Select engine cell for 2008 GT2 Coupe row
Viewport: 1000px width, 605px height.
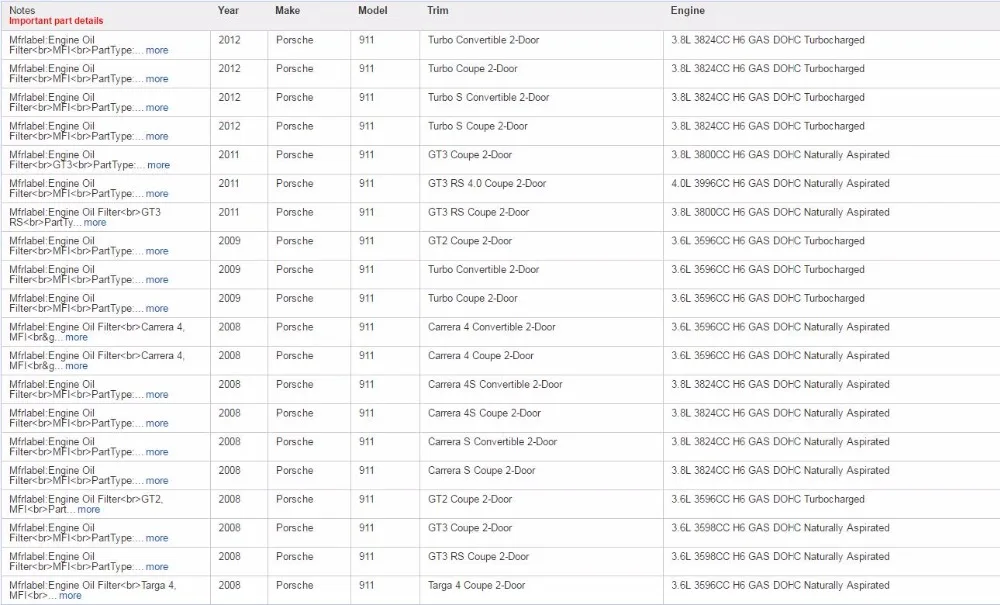pos(768,499)
